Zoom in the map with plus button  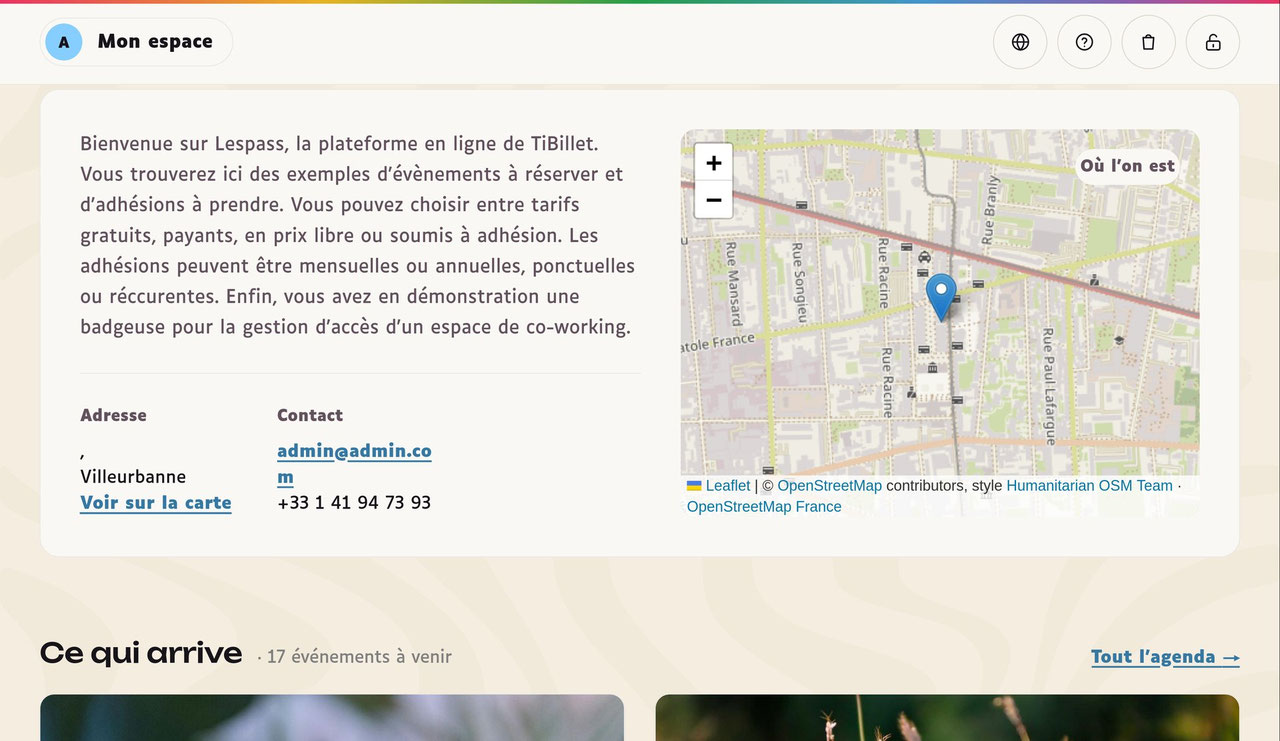pyautogui.click(x=714, y=163)
